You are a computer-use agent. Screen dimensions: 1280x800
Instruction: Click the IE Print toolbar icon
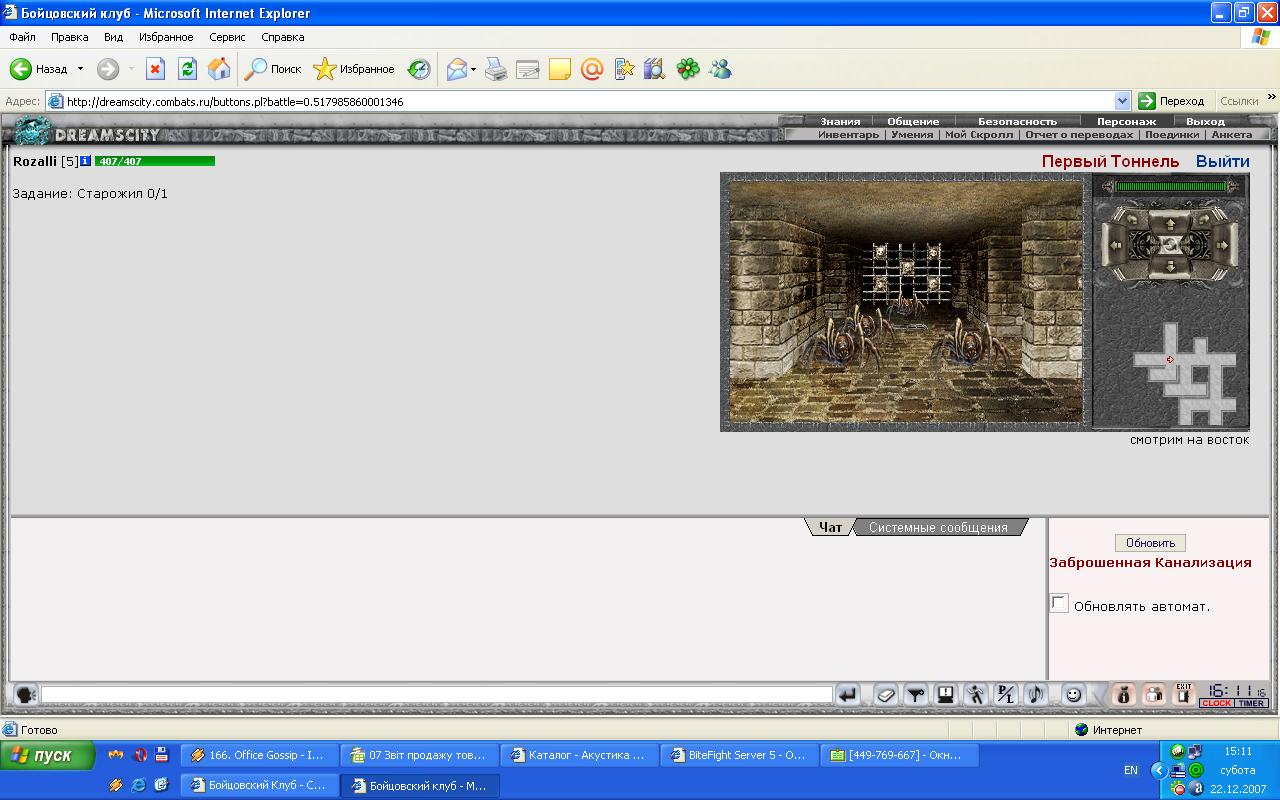point(496,69)
